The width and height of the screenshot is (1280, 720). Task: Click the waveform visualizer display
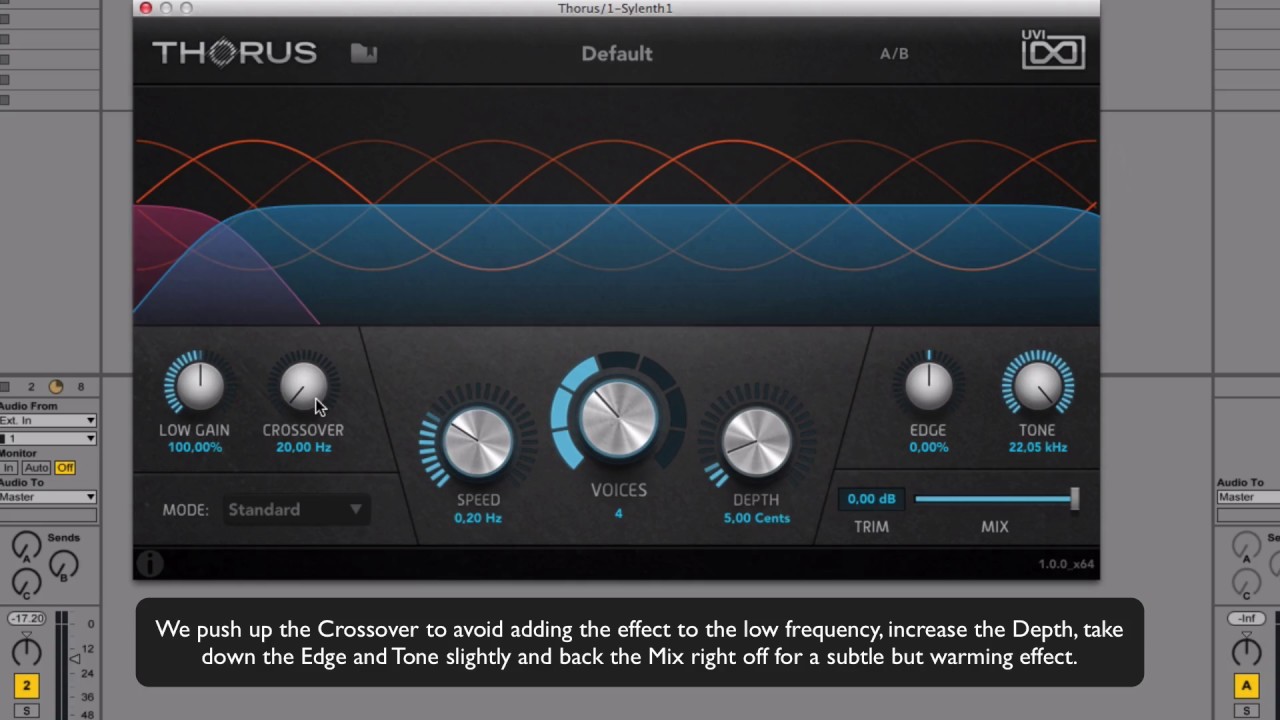[616, 205]
